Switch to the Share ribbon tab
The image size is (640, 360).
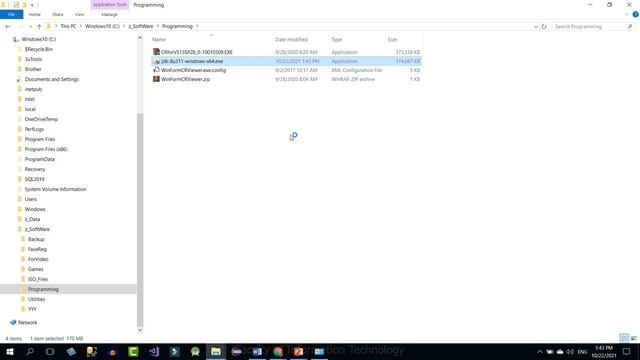pyautogui.click(x=58, y=14)
